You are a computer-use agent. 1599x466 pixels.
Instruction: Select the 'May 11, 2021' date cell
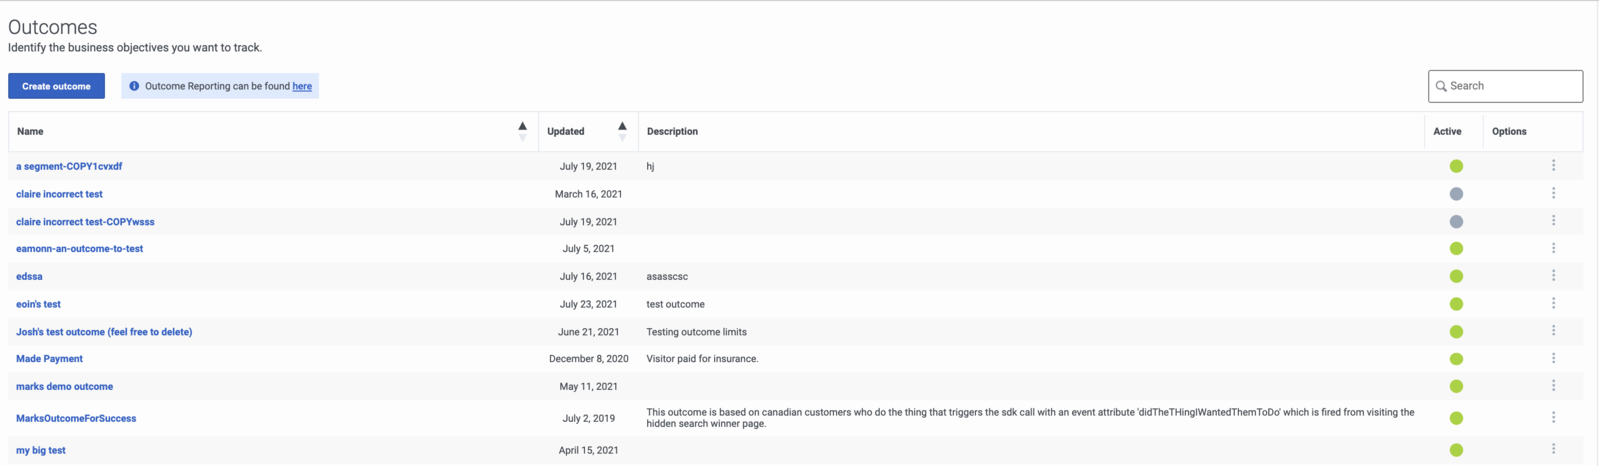[589, 386]
